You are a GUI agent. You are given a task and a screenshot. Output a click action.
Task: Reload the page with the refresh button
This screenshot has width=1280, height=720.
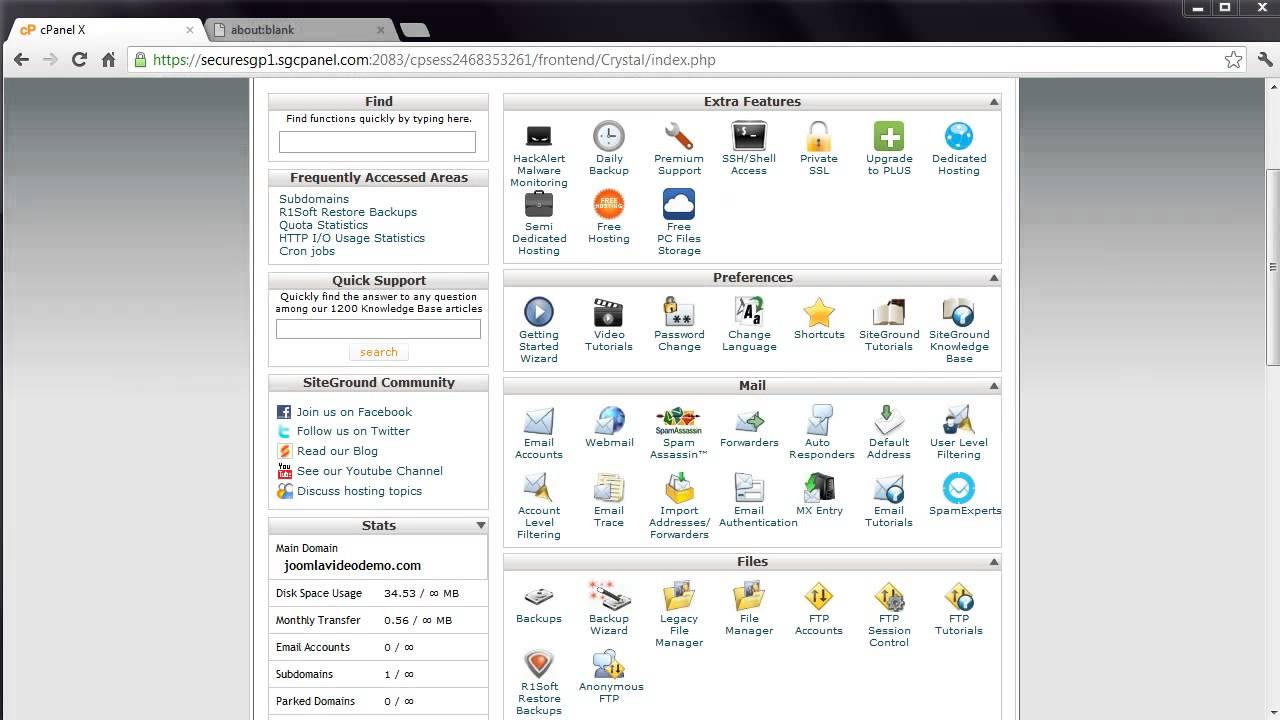click(x=79, y=60)
